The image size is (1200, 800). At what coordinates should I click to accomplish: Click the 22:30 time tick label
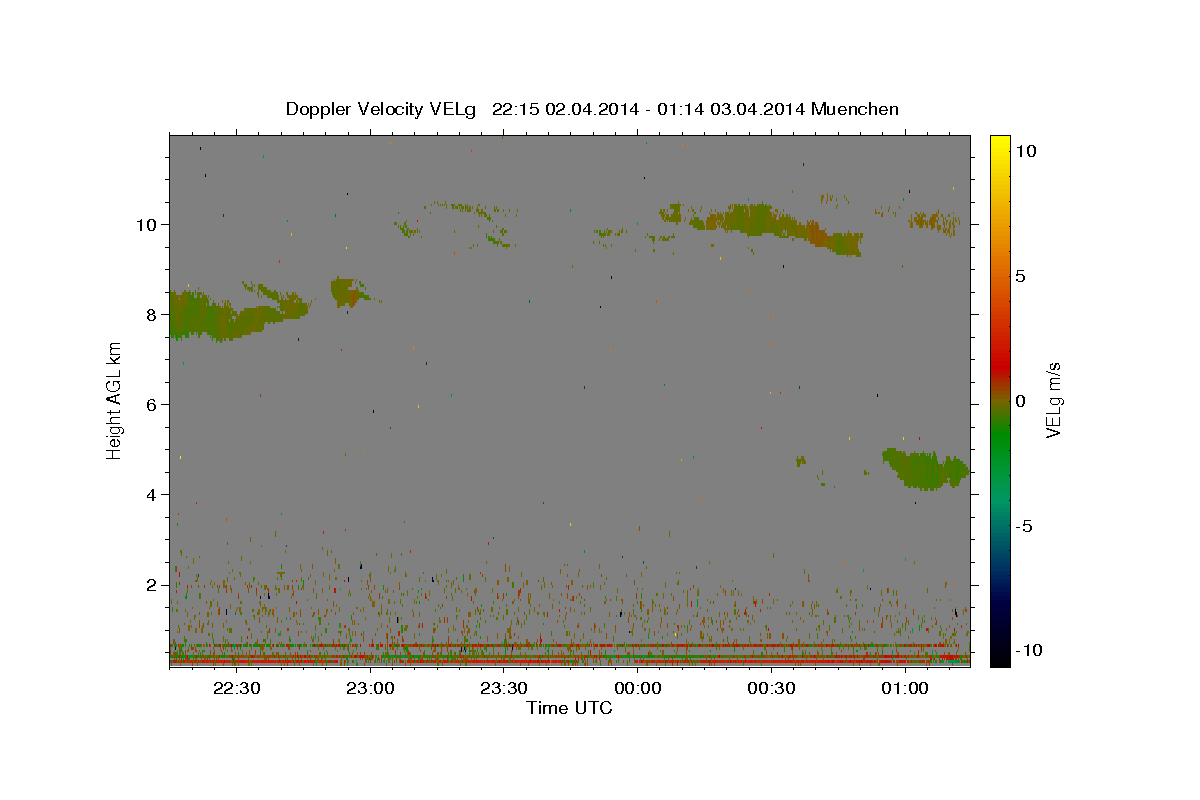coord(236,689)
